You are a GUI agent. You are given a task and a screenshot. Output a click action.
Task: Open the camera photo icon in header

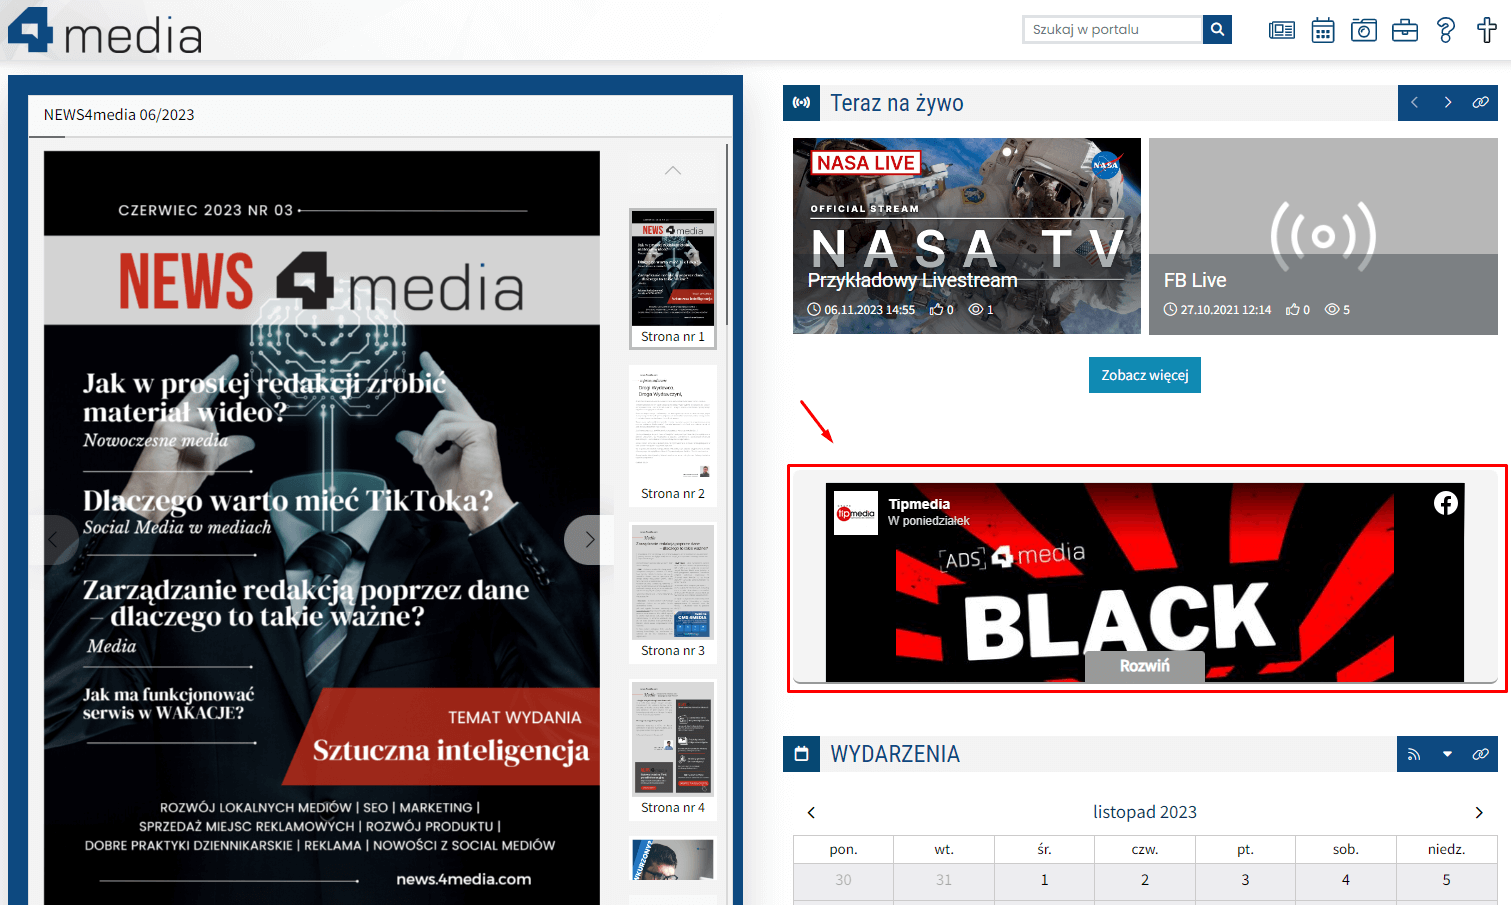point(1364,30)
